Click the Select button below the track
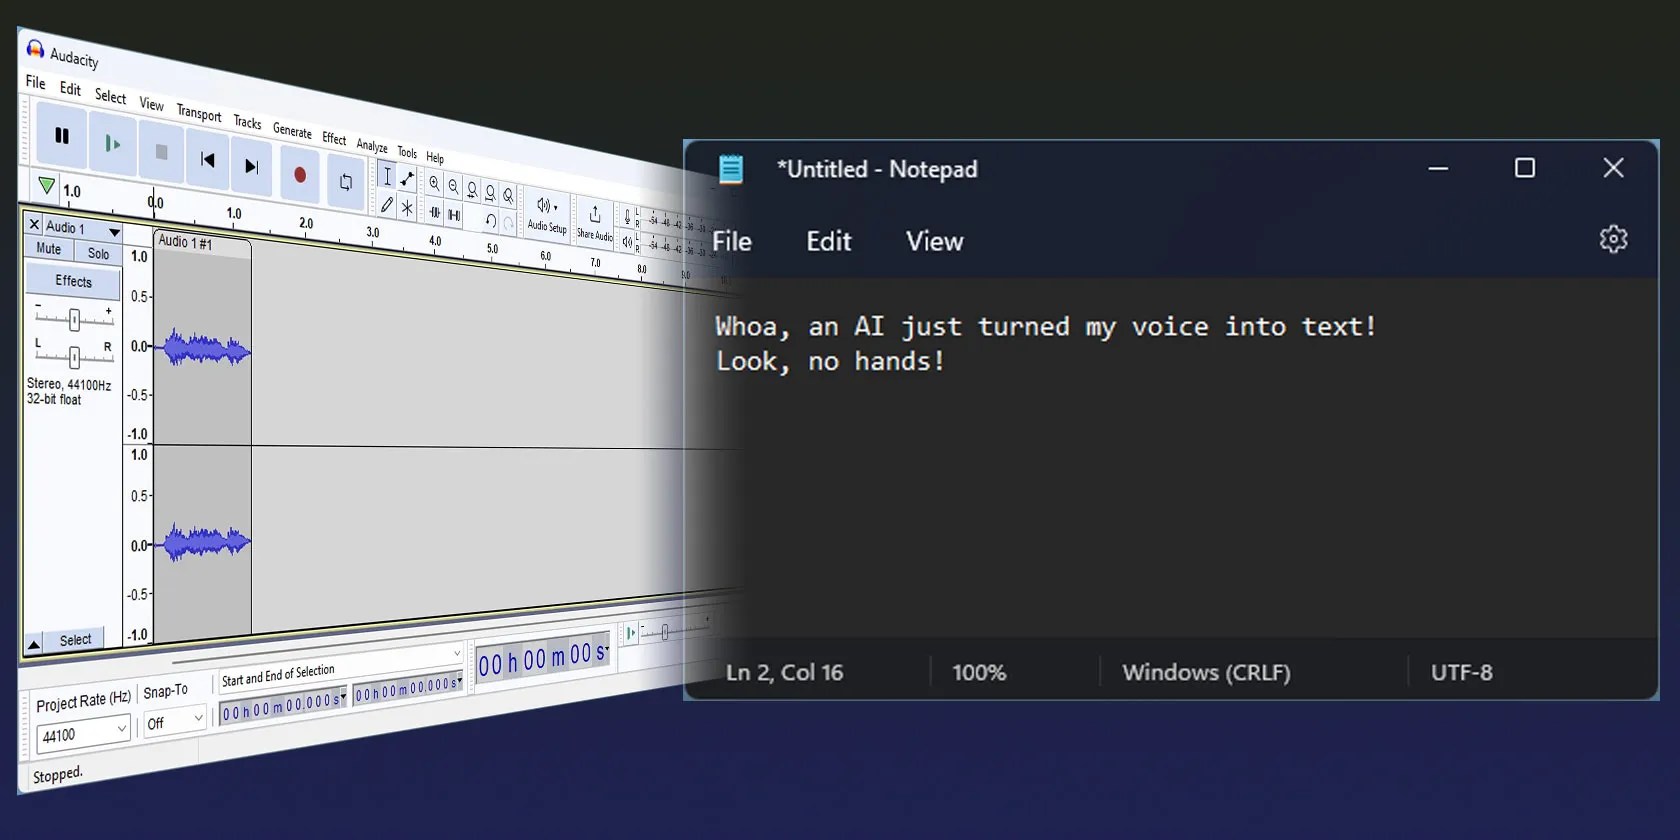This screenshot has height=840, width=1680. tap(75, 640)
